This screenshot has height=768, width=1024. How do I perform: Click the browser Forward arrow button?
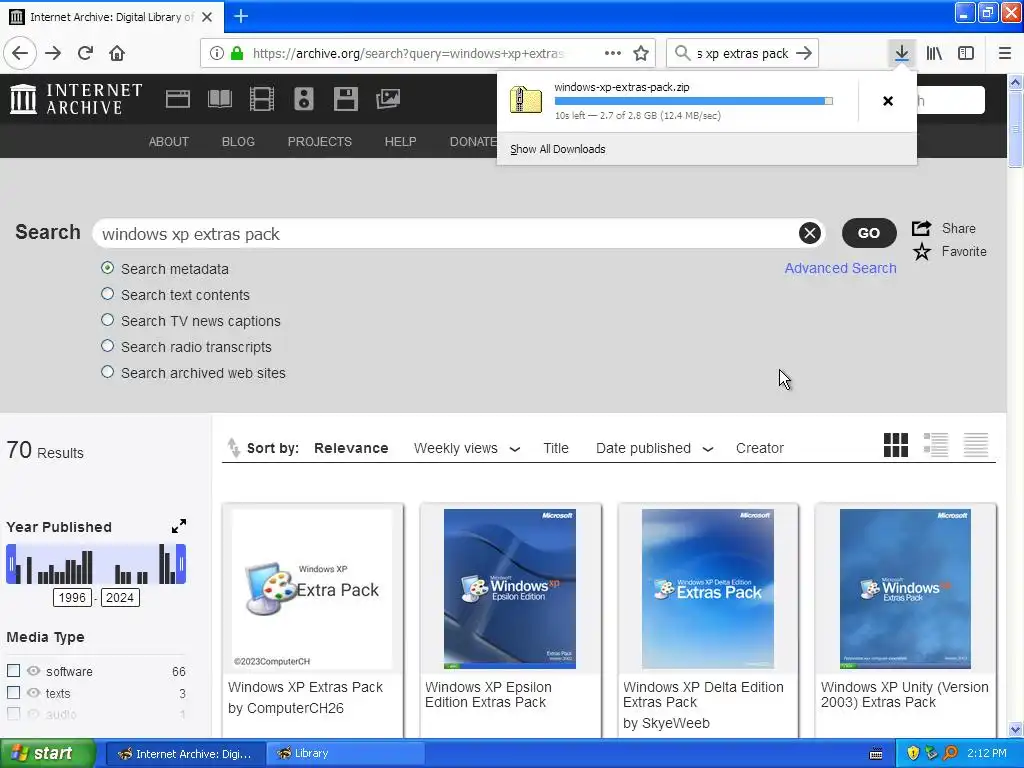[53, 53]
